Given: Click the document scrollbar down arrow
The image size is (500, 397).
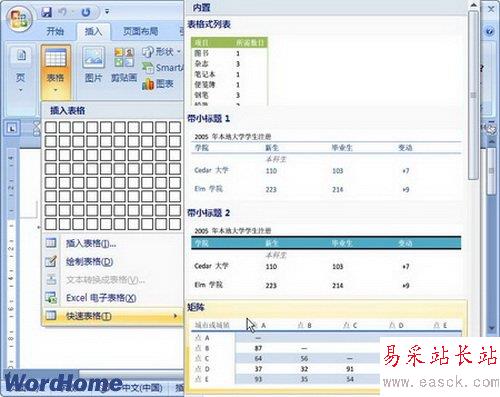Looking at the screenshot, I should 492,328.
